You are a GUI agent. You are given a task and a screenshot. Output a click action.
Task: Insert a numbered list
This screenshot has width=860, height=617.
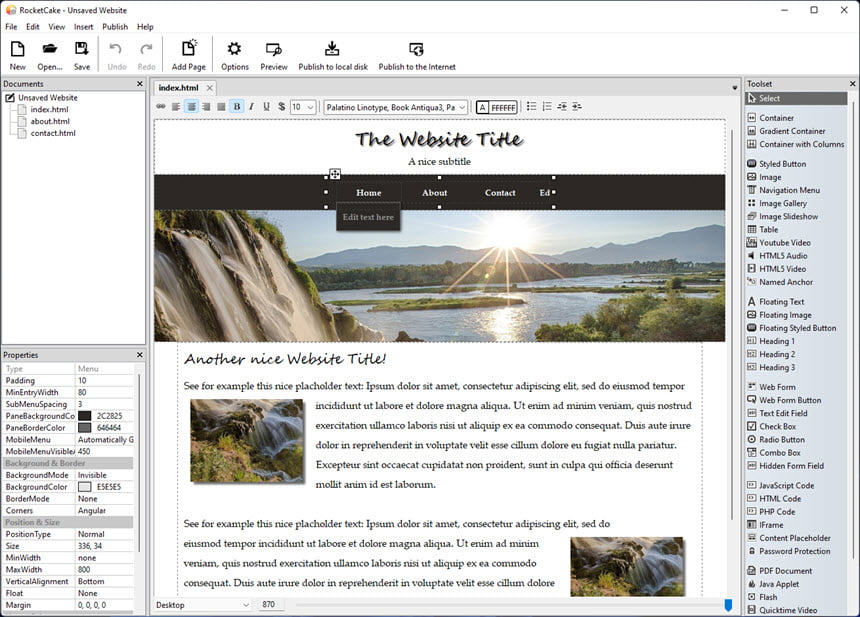tap(547, 106)
